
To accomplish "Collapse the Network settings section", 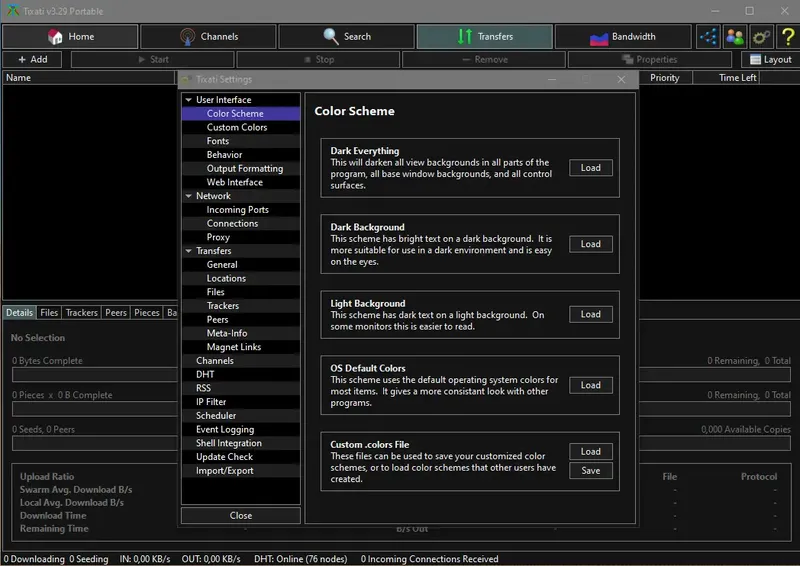I will click(x=187, y=196).
